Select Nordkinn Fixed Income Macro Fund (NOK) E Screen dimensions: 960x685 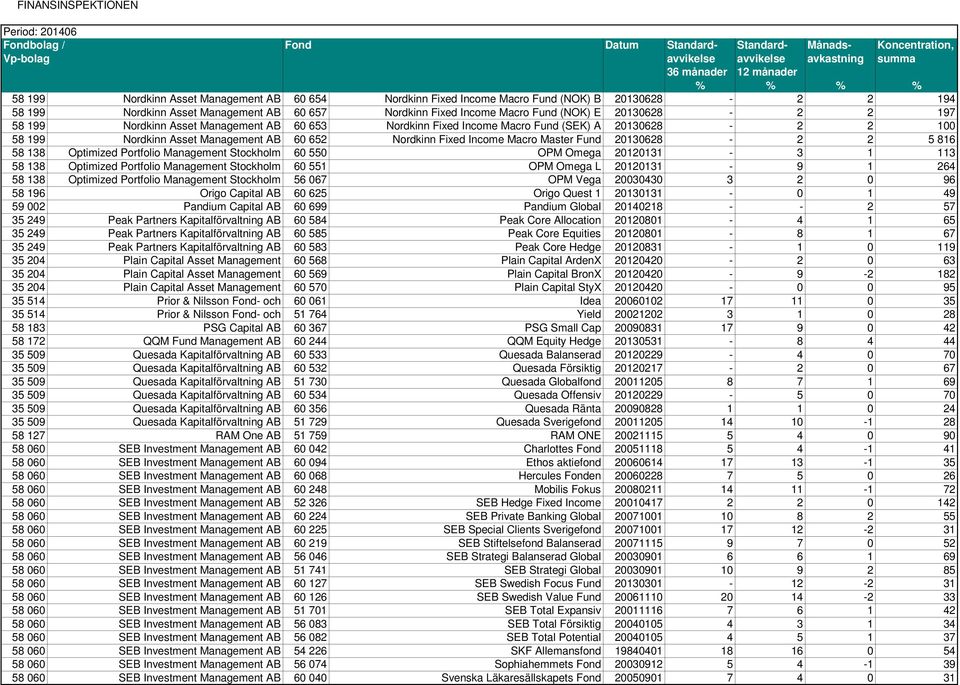click(493, 113)
